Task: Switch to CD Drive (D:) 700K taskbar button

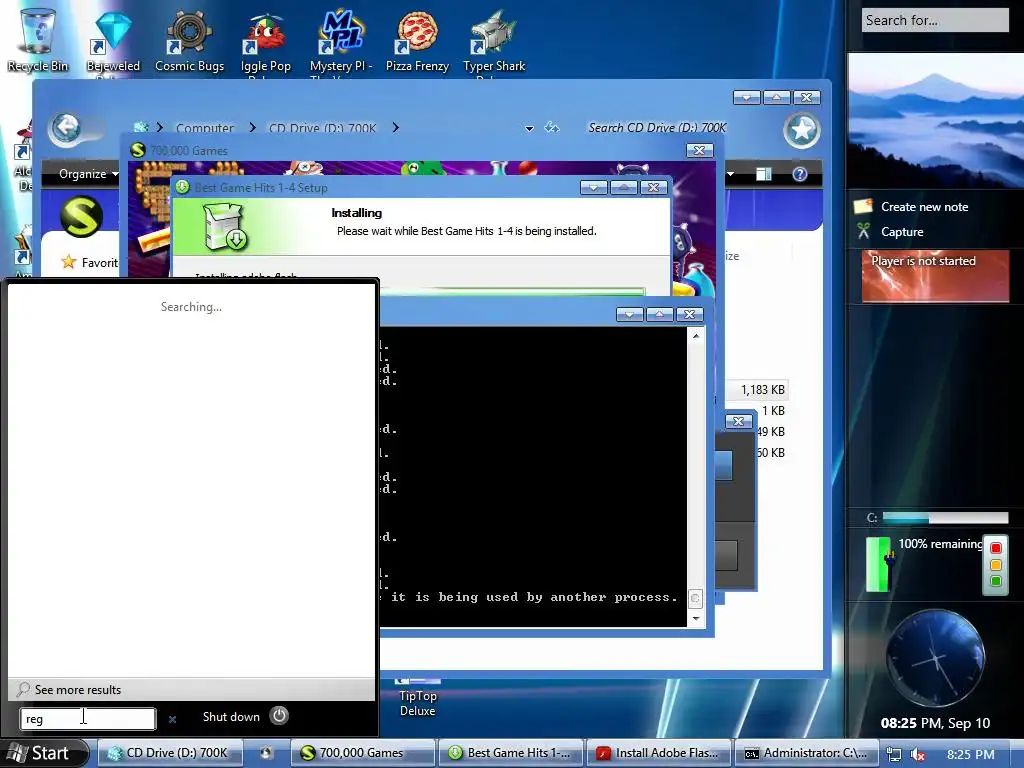Action: [170, 753]
